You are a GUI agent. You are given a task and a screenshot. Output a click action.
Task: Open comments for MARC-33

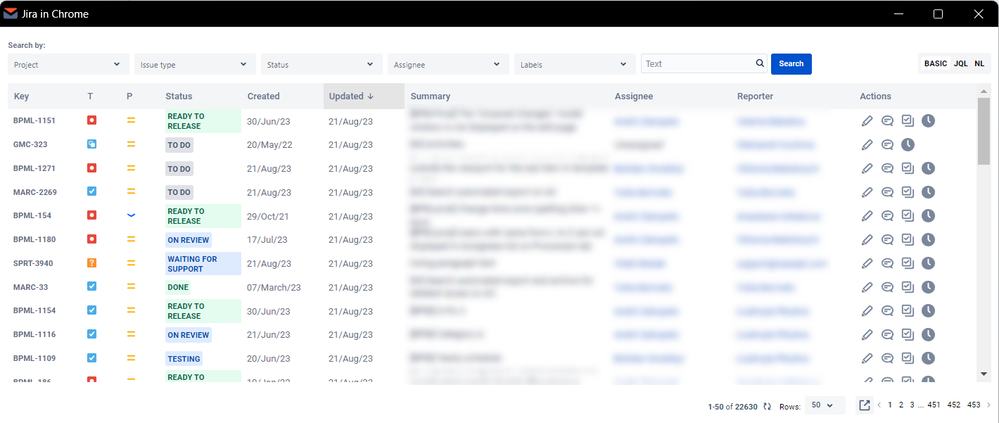[887, 287]
